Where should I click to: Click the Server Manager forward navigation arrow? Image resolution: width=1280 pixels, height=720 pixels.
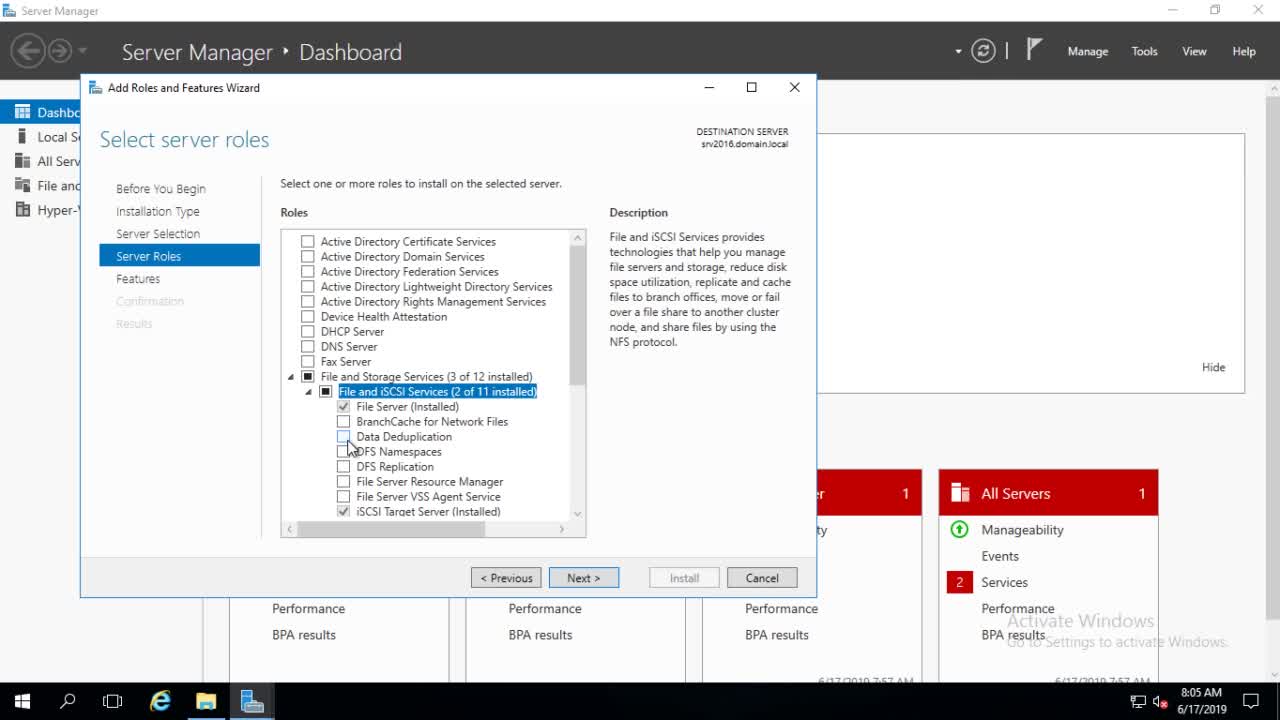point(59,50)
